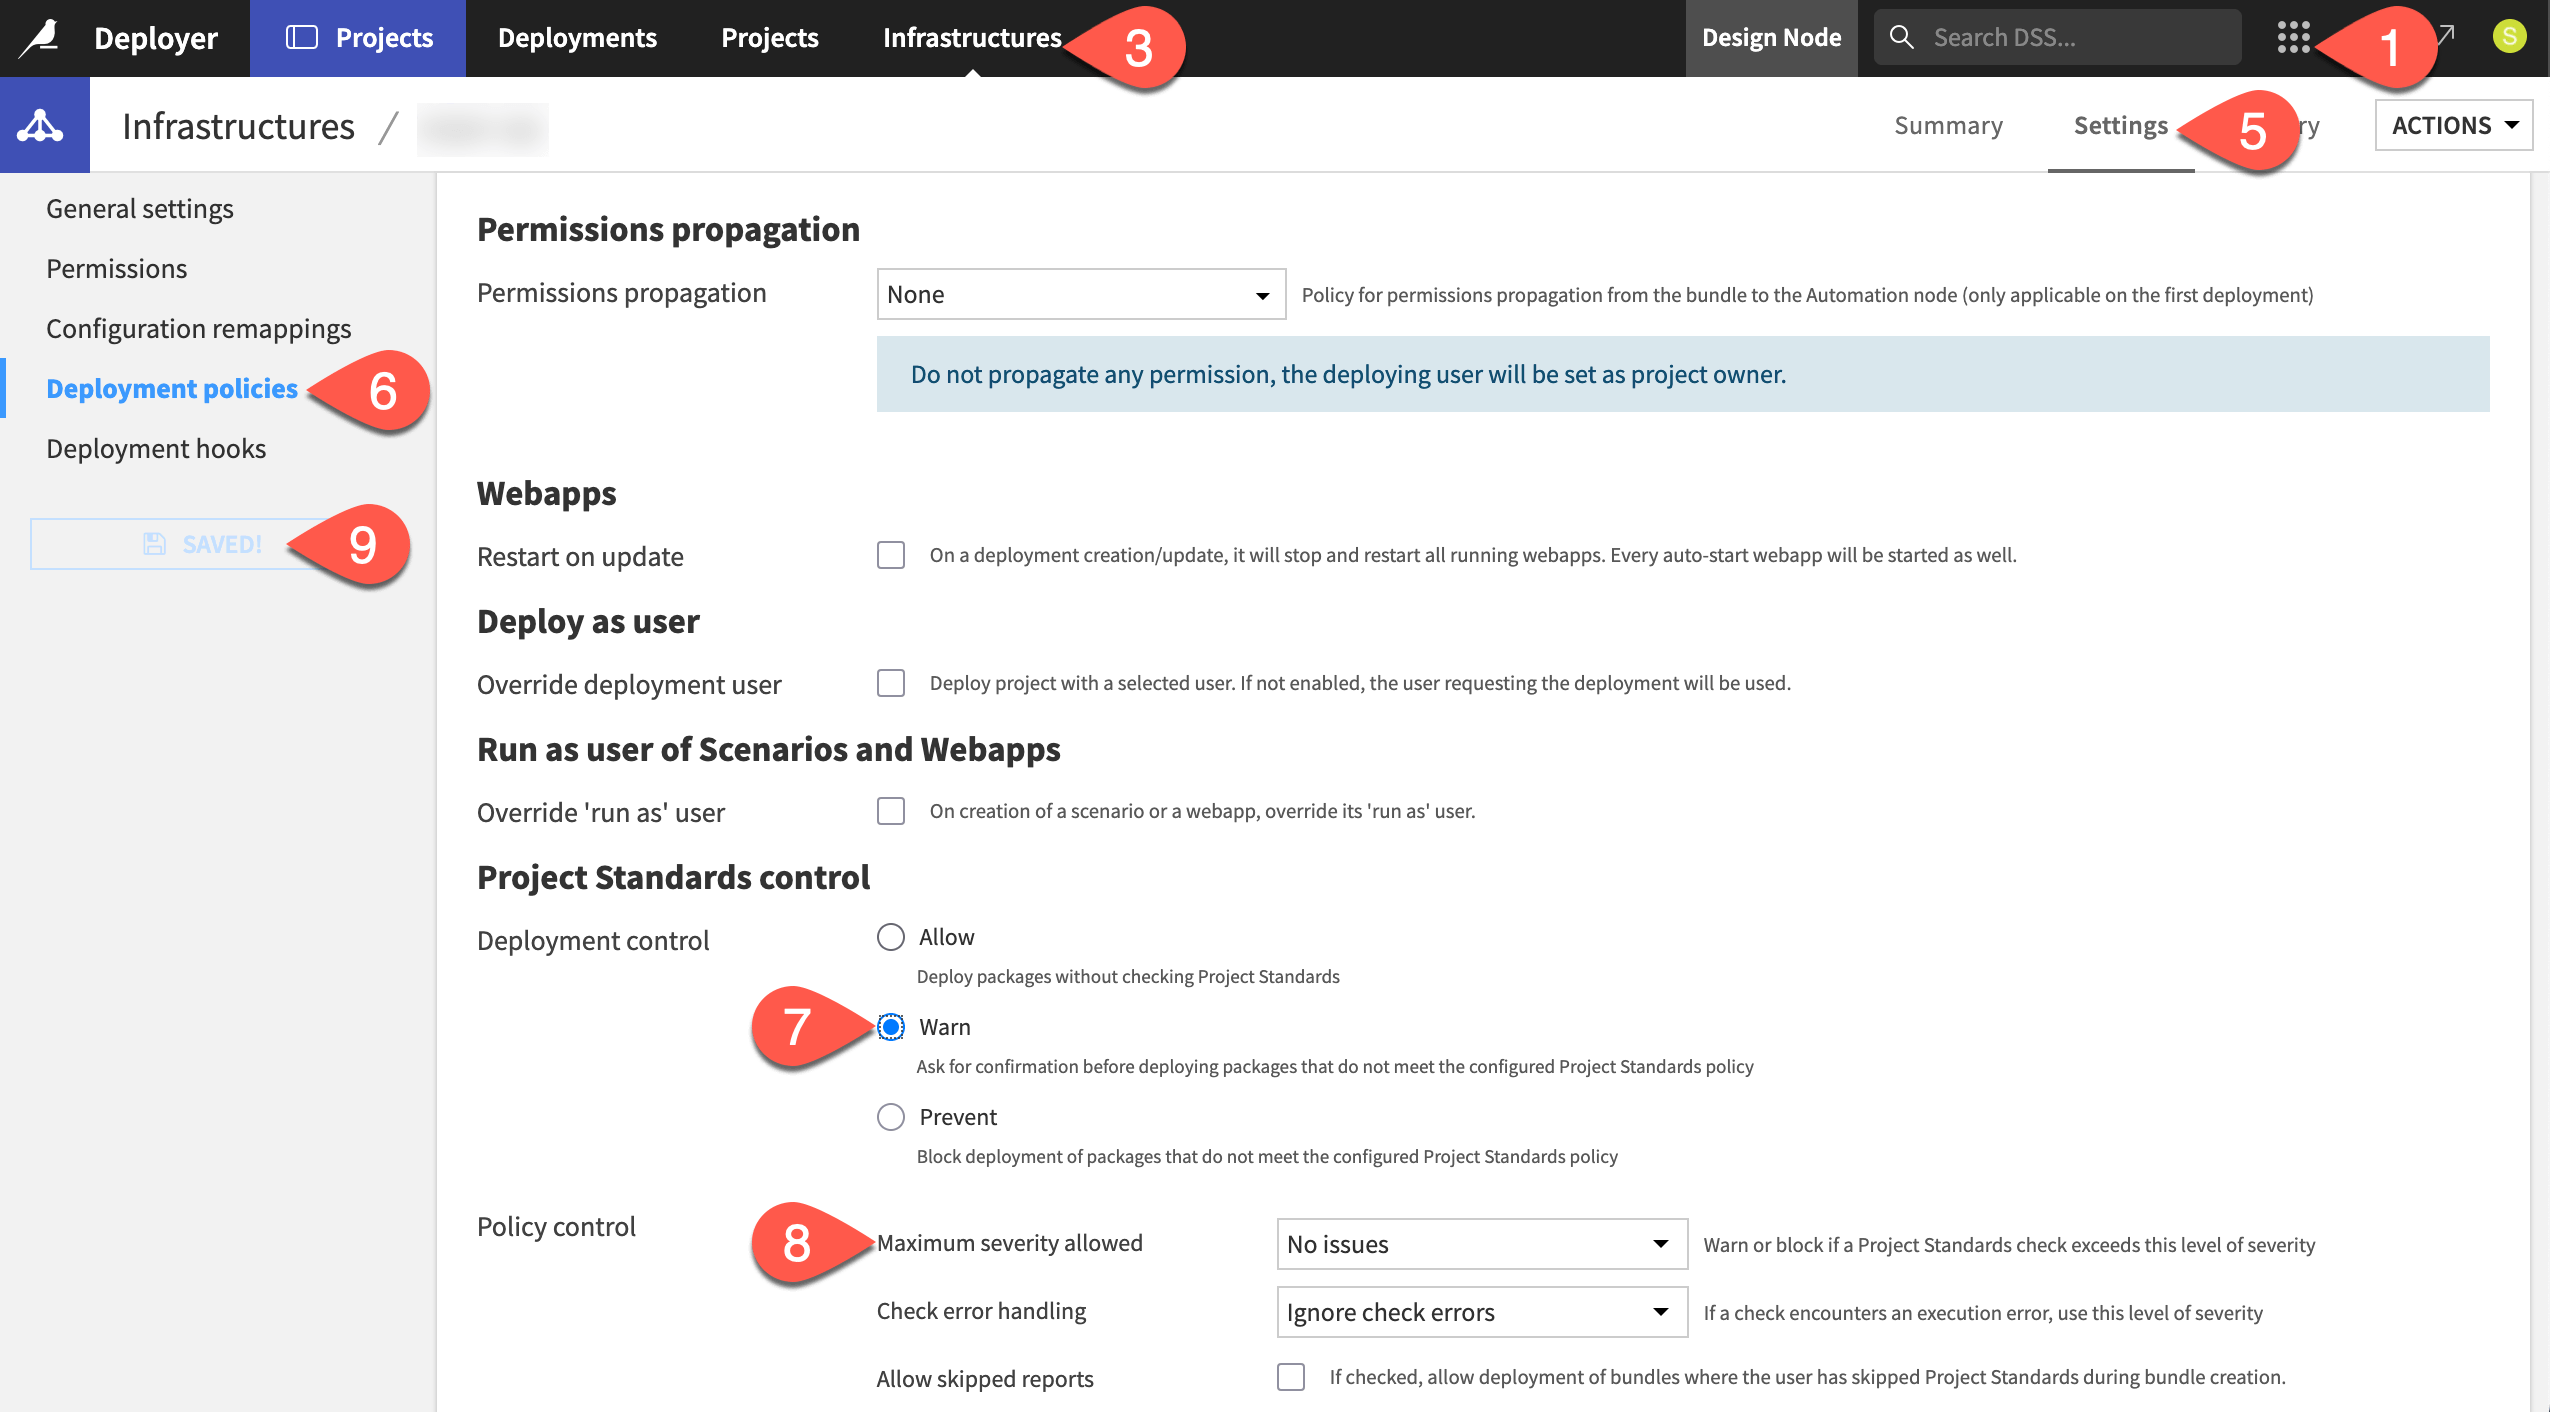The height and width of the screenshot is (1412, 2550).
Task: Click the save icon on the SAVED! button
Action: tap(155, 543)
